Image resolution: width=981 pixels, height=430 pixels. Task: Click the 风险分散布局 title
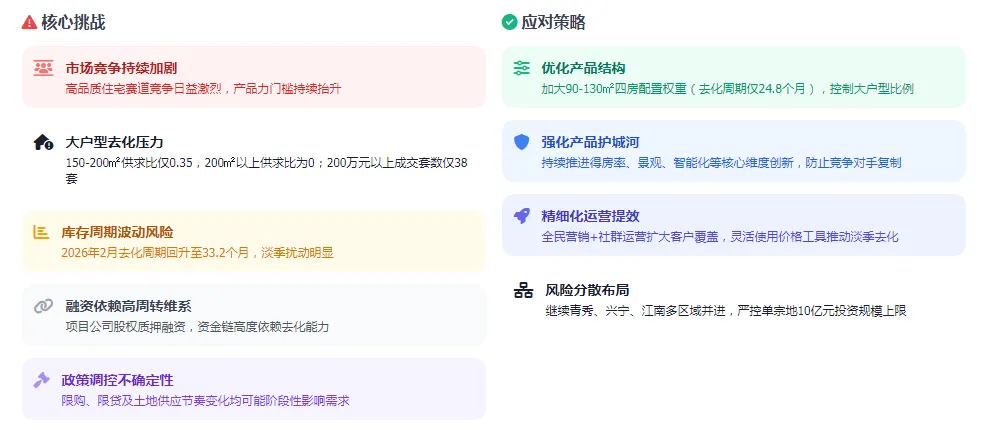click(x=587, y=290)
